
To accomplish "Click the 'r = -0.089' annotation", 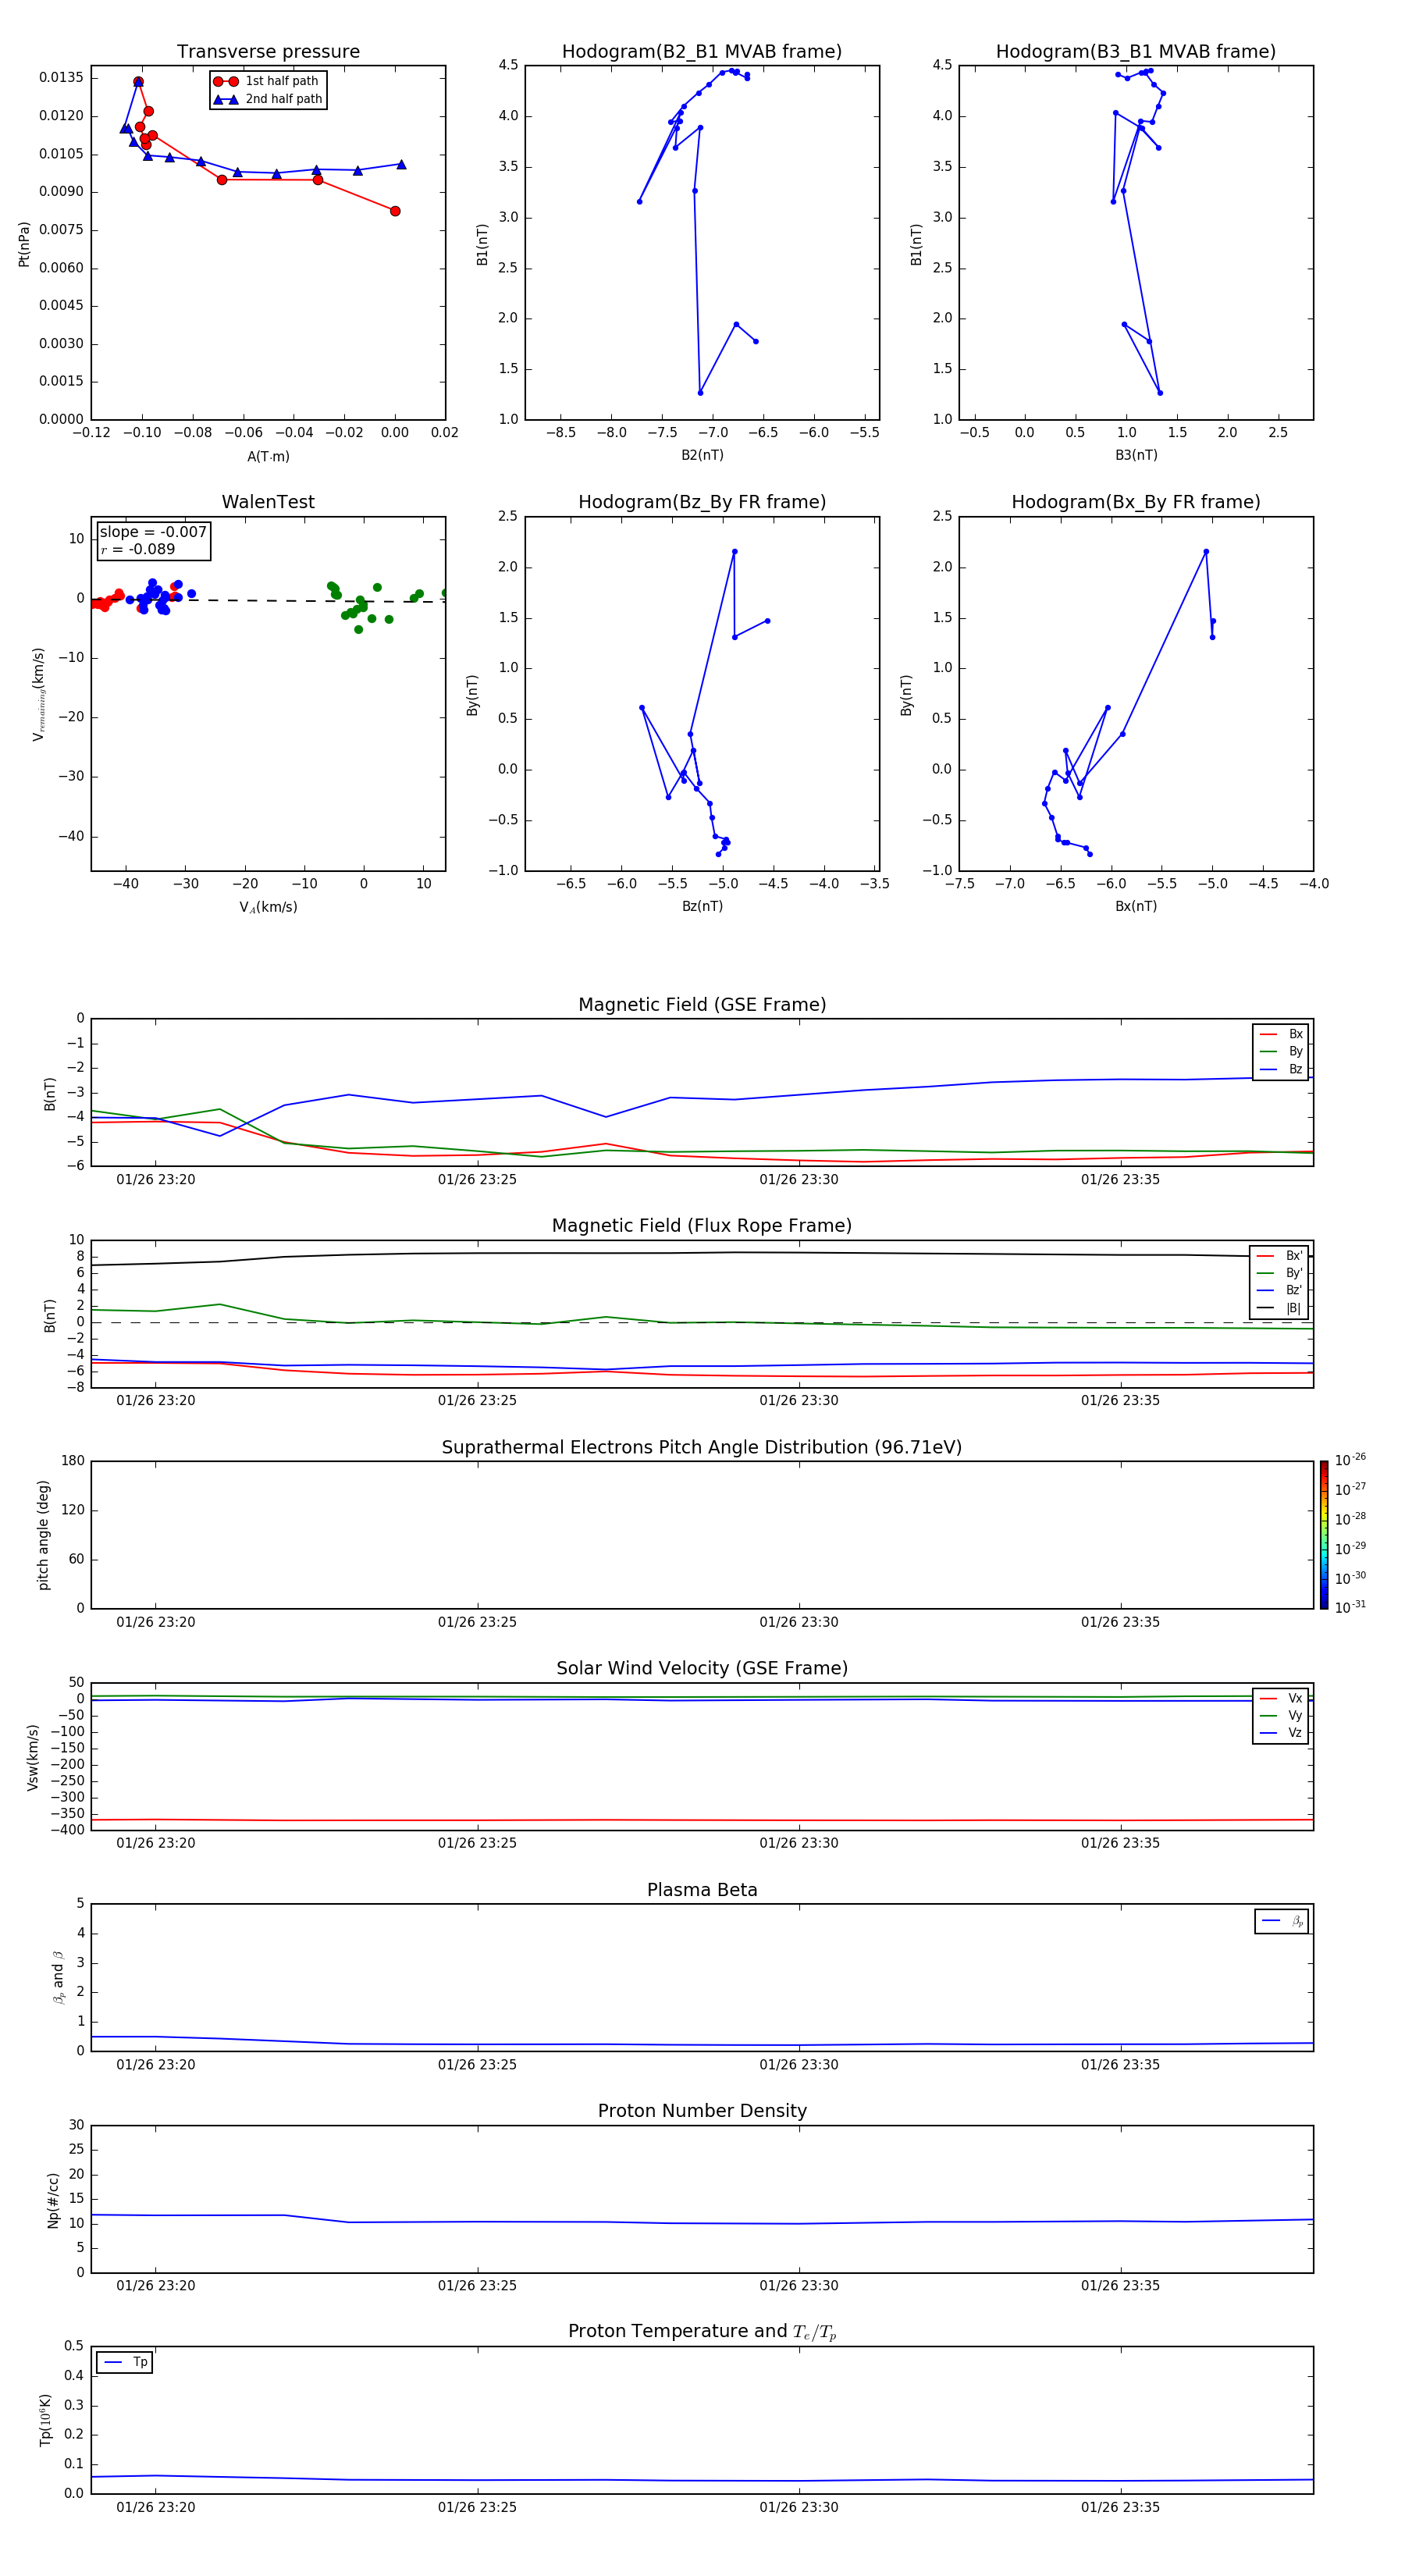I will [138, 549].
